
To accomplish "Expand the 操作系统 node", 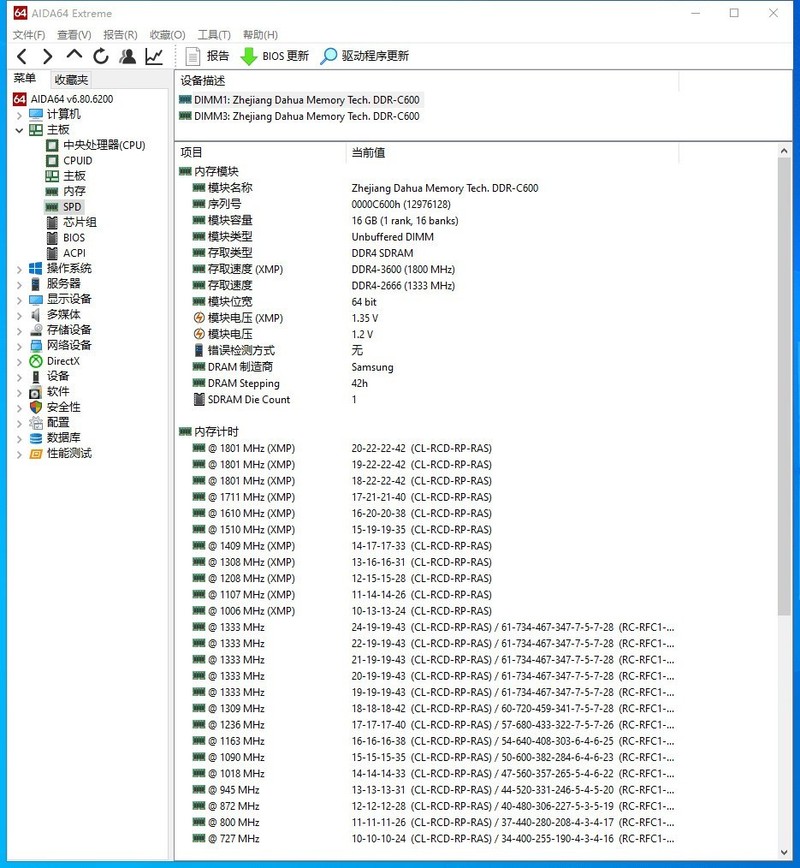I will pyautogui.click(x=19, y=268).
